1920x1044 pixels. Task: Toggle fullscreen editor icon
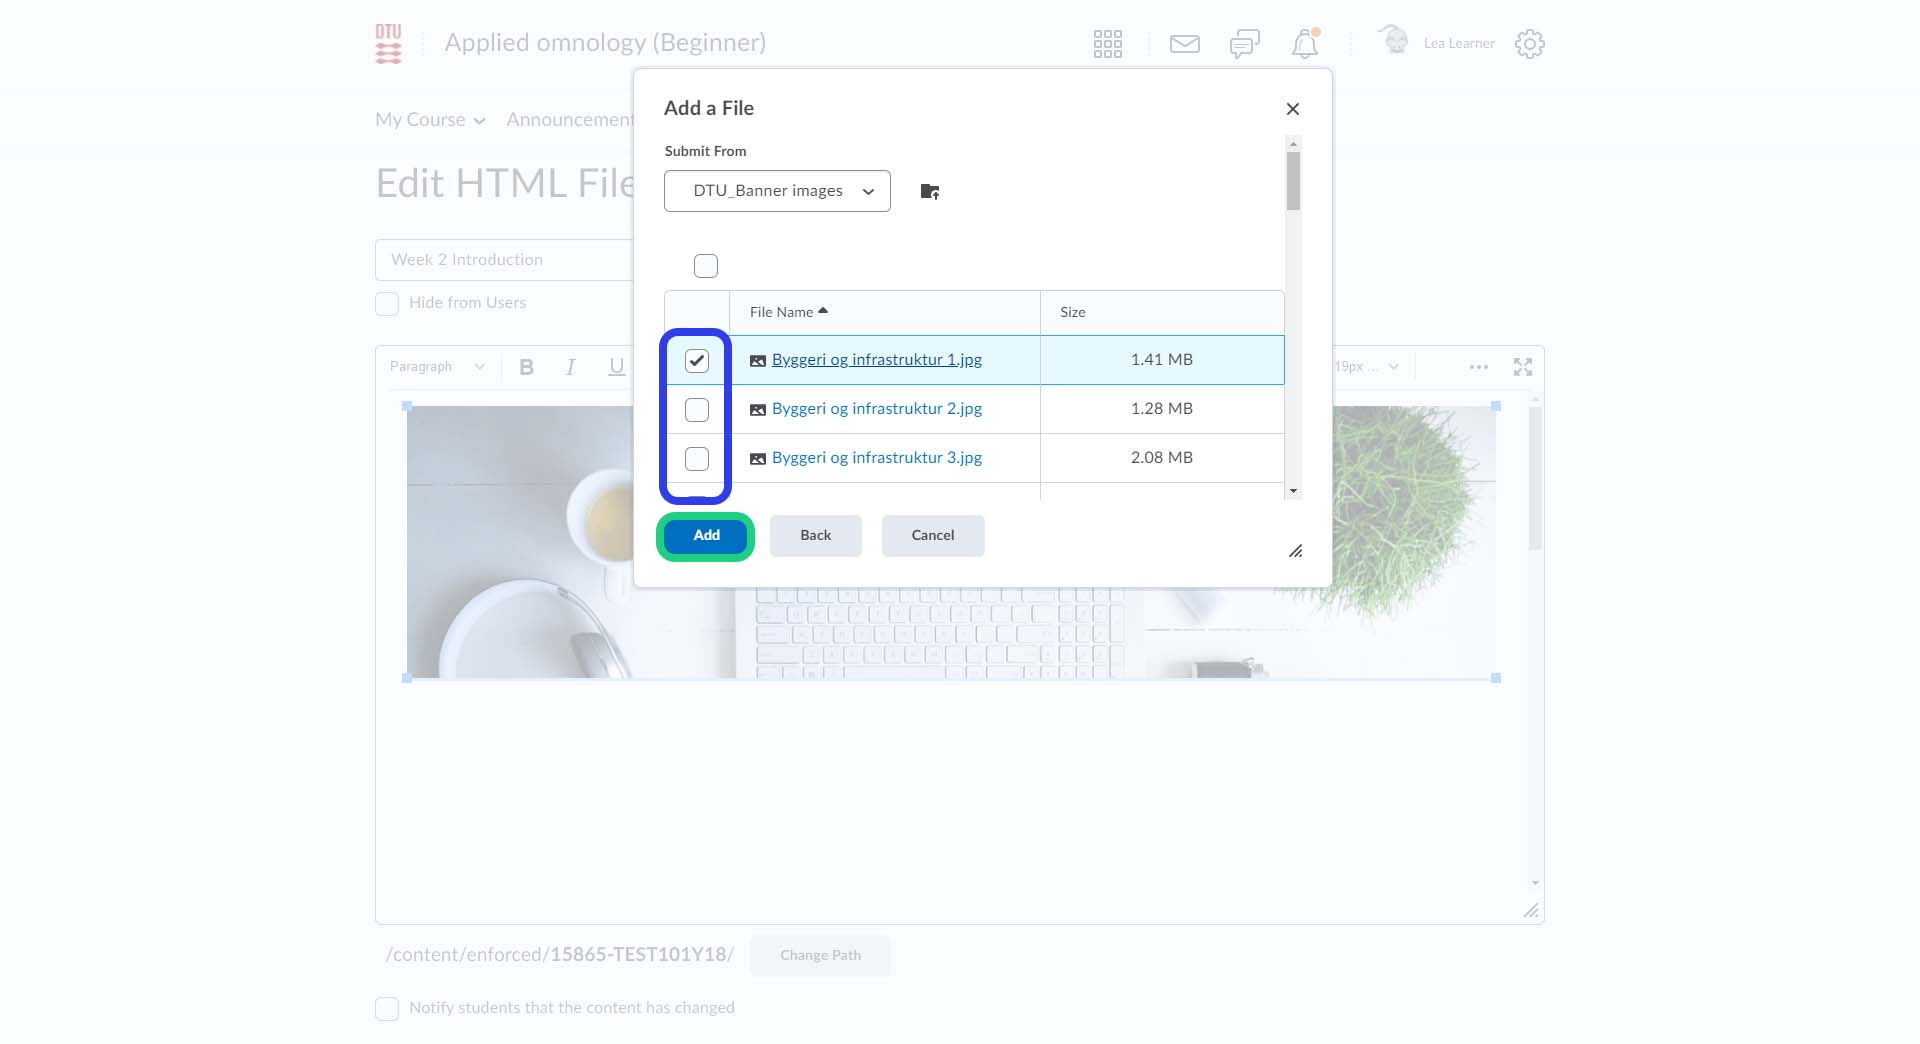(1522, 367)
